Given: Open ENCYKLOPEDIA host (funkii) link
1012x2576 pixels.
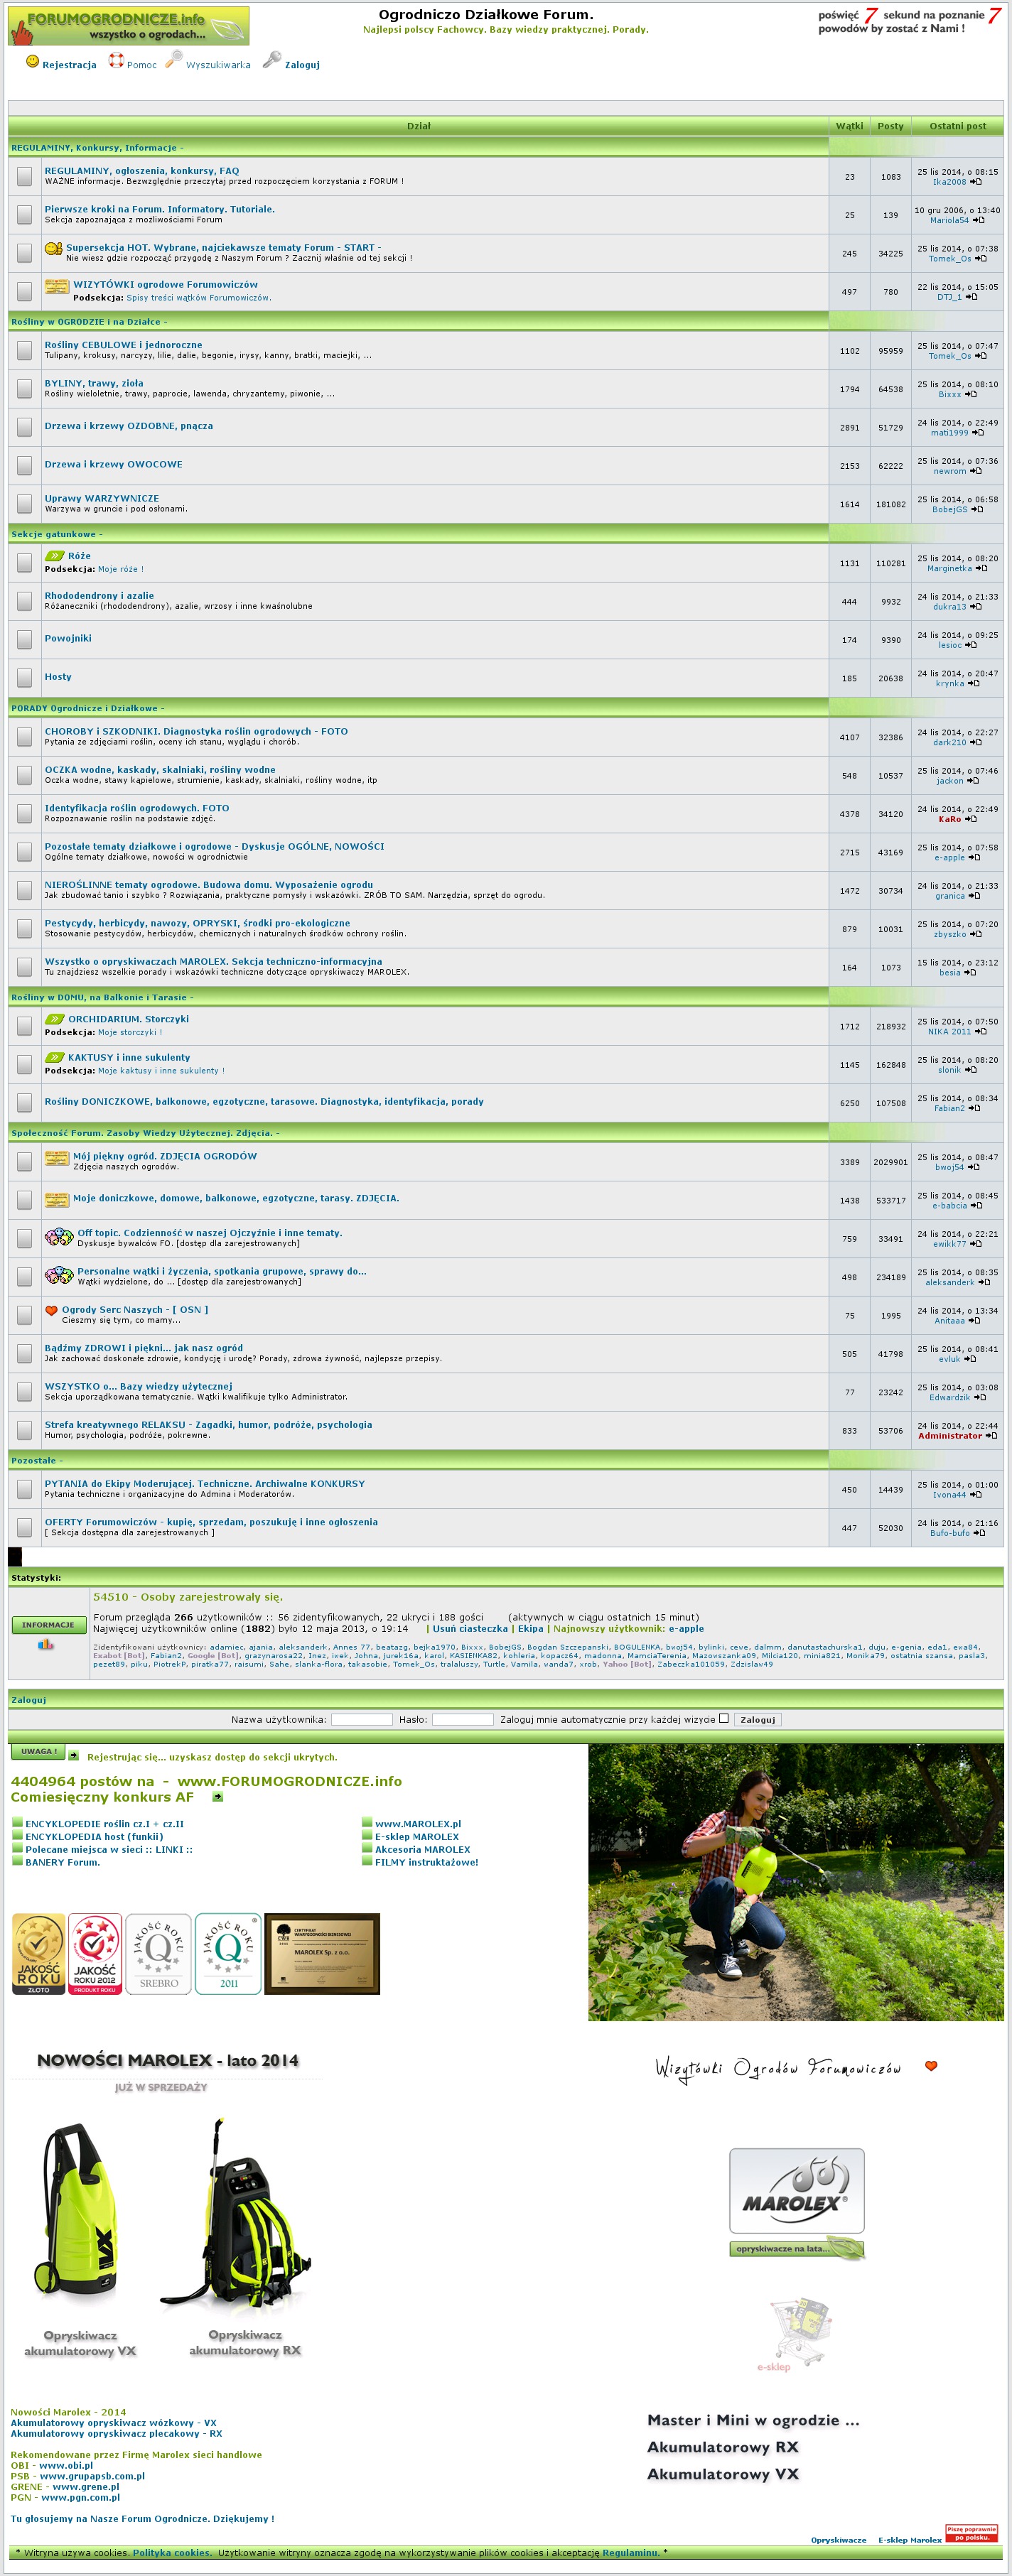Looking at the screenshot, I should point(94,1836).
